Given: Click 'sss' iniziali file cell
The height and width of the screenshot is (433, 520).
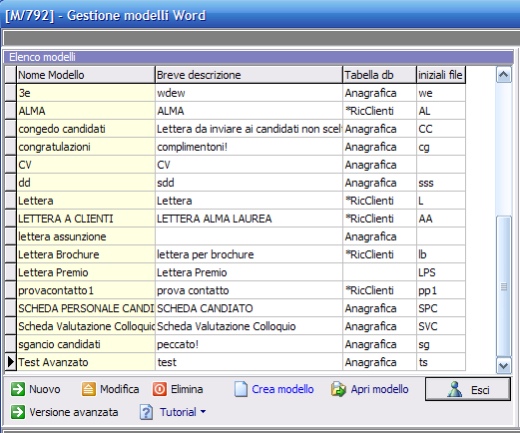Looking at the screenshot, I should click(441, 183).
